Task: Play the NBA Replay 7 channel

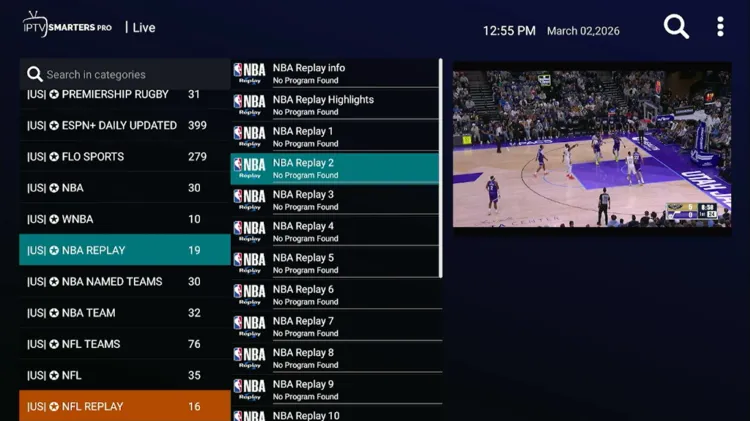Action: (336, 326)
